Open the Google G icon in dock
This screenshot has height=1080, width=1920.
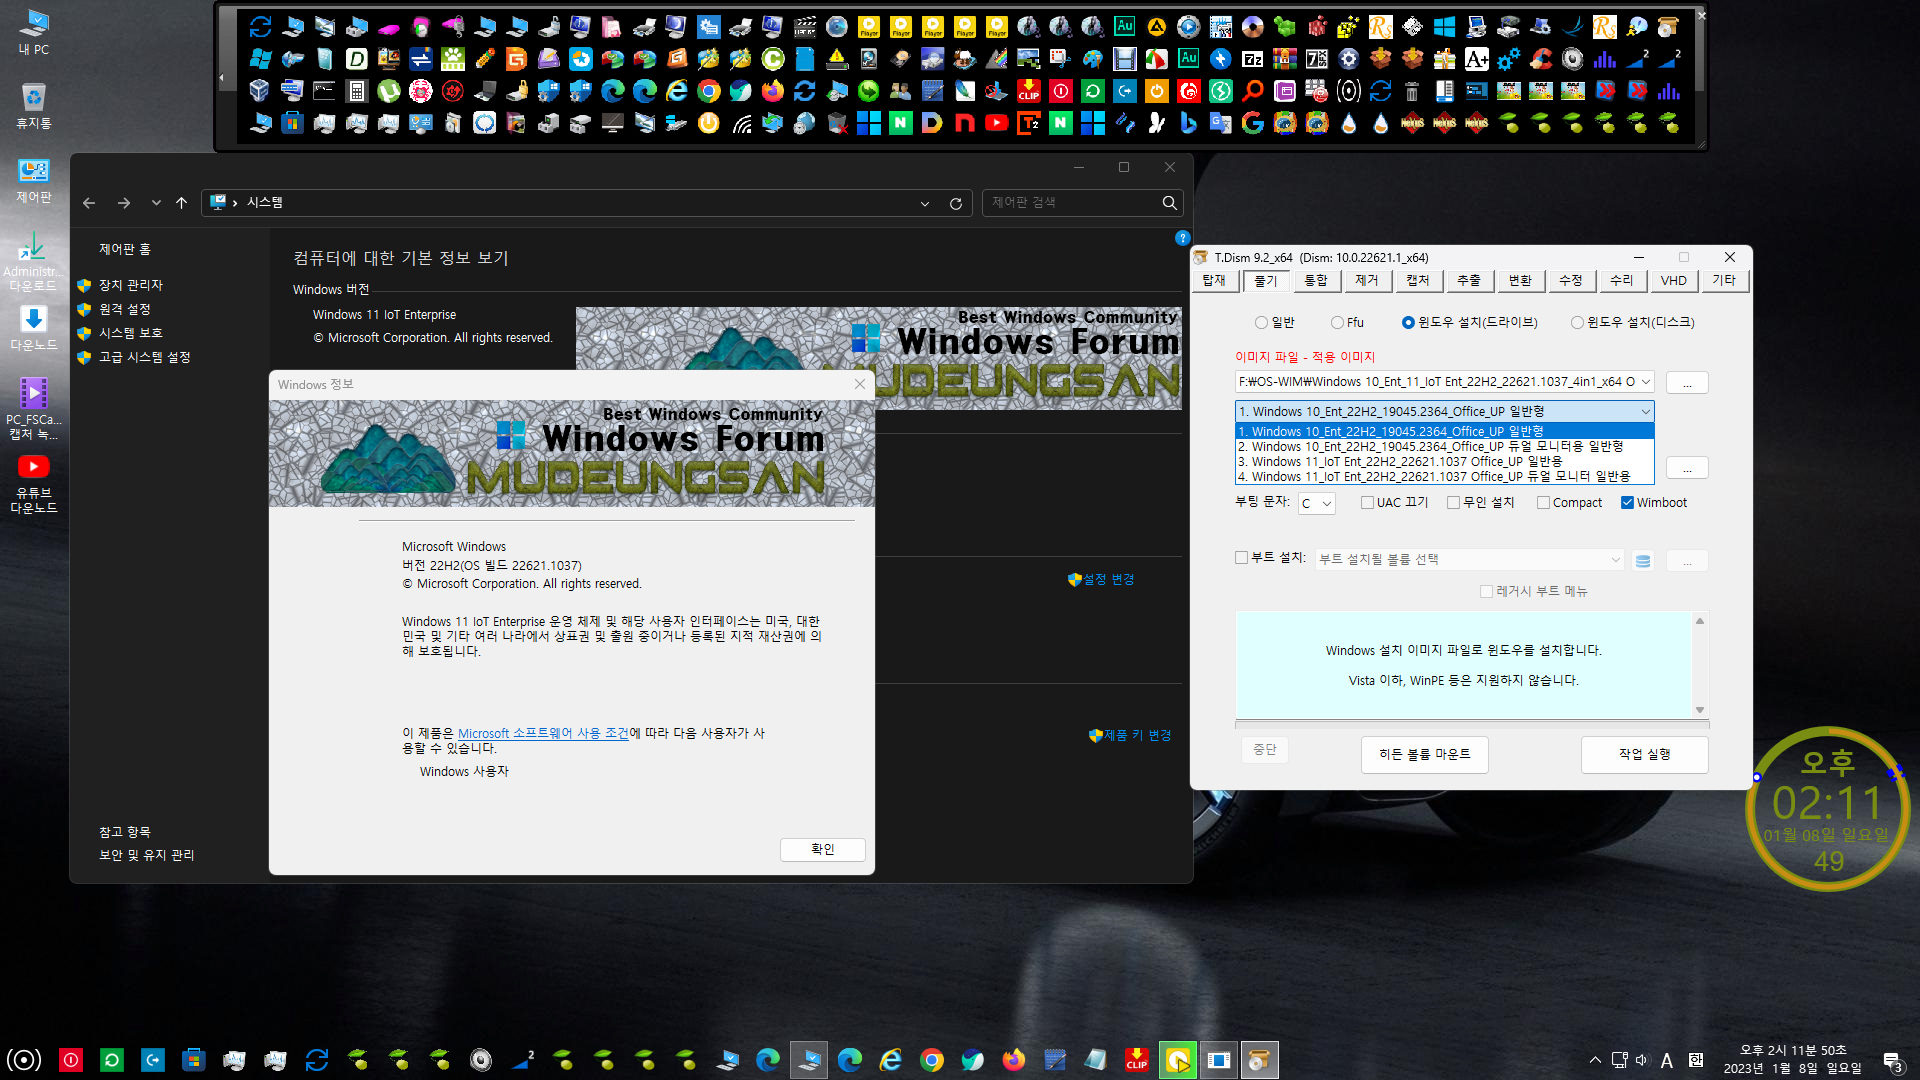click(x=1253, y=123)
